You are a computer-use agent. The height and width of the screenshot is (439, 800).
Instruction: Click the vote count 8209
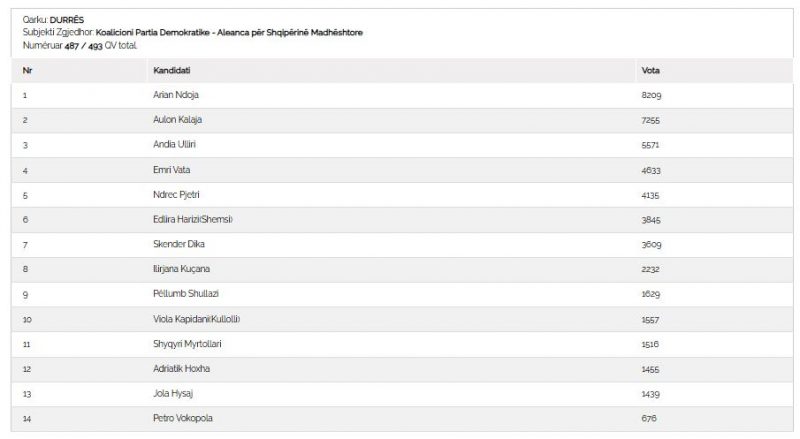652,95
